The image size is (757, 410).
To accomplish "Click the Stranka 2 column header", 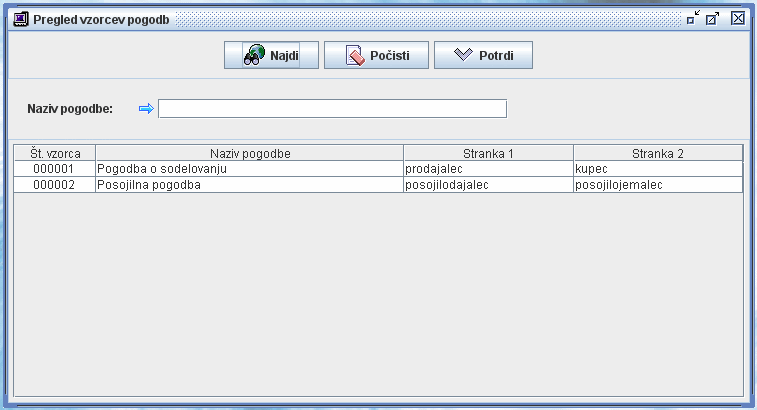I will pyautogui.click(x=658, y=153).
